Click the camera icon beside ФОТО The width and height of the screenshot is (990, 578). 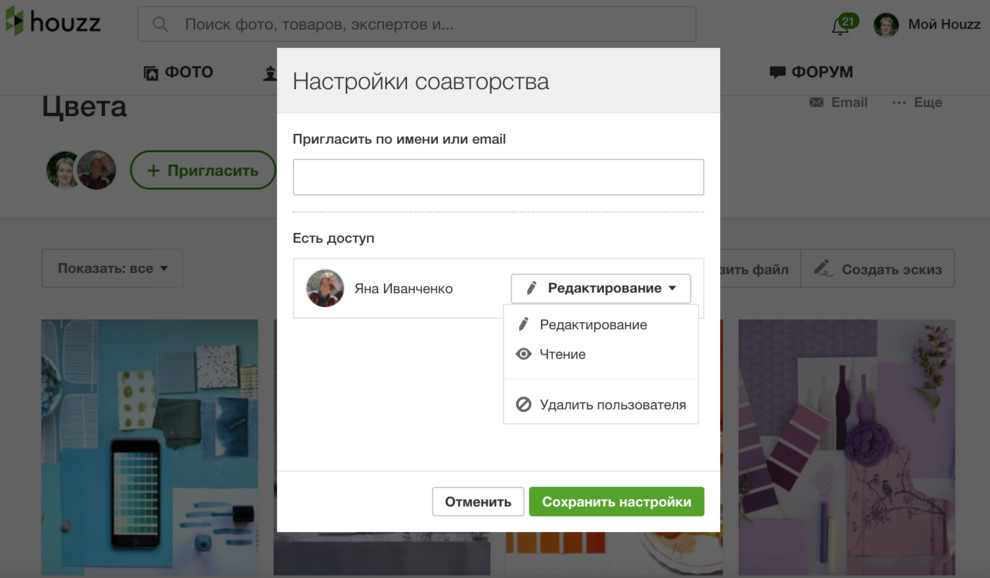click(x=152, y=71)
